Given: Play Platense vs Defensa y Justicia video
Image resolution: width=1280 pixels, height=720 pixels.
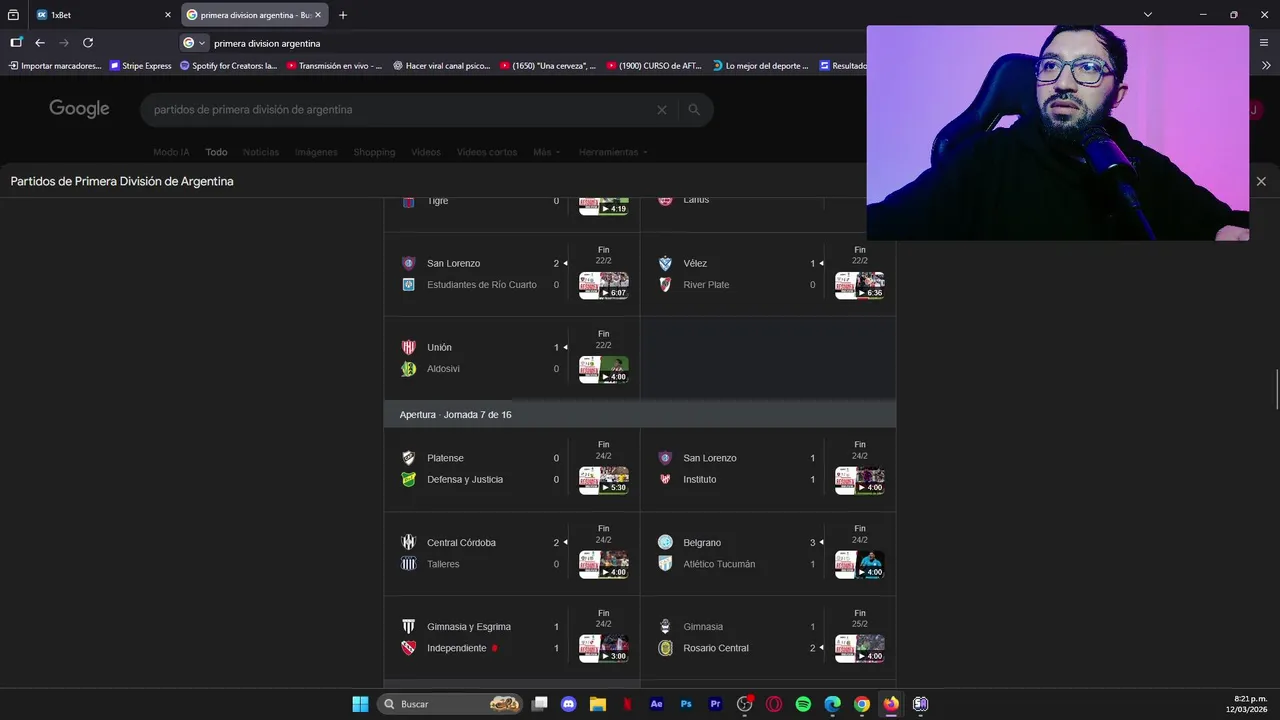Looking at the screenshot, I should click(x=604, y=480).
